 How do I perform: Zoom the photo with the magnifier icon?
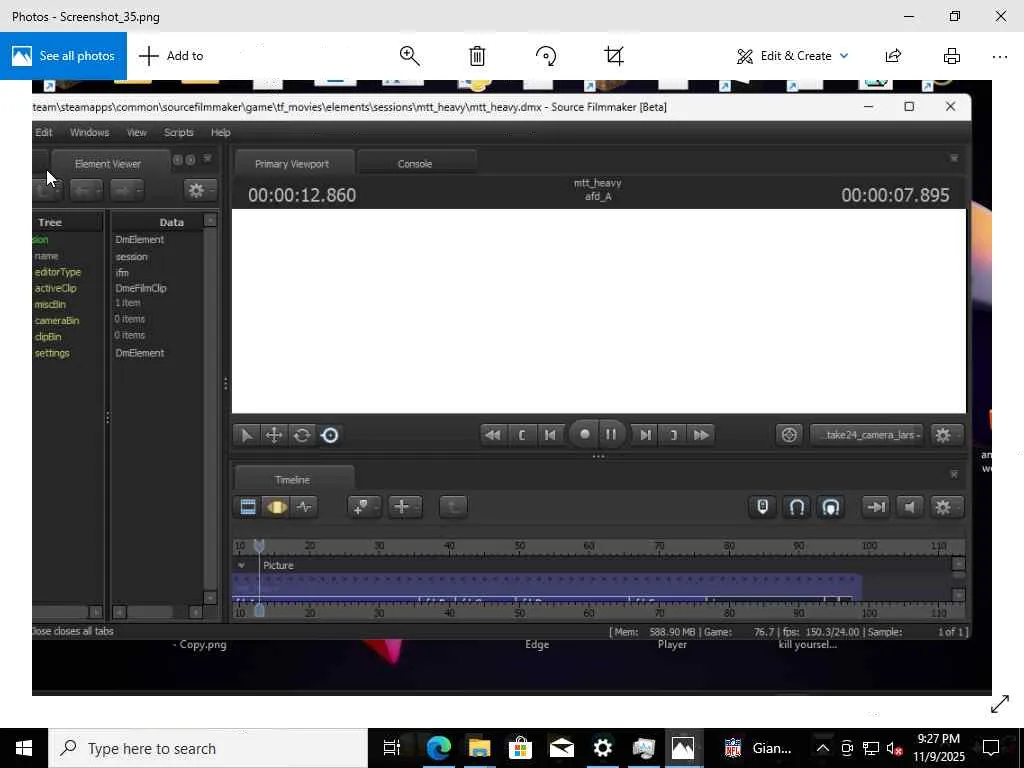point(409,56)
